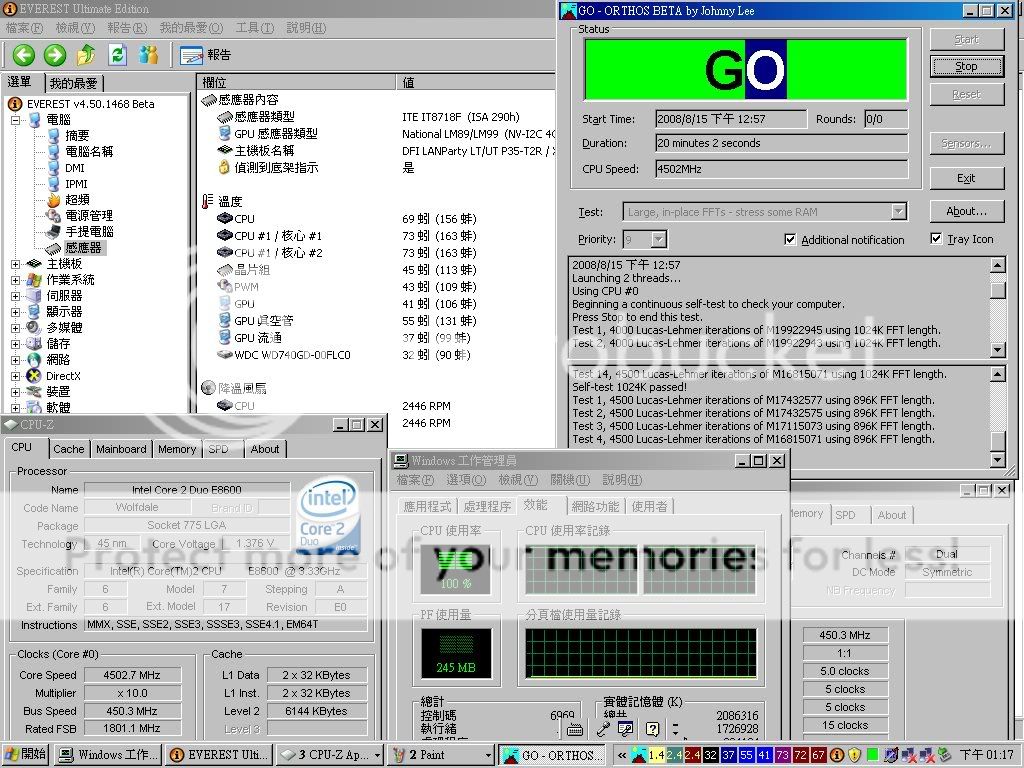
Task: Switch to the Mainboard tab in CPU-Z
Action: [121, 449]
